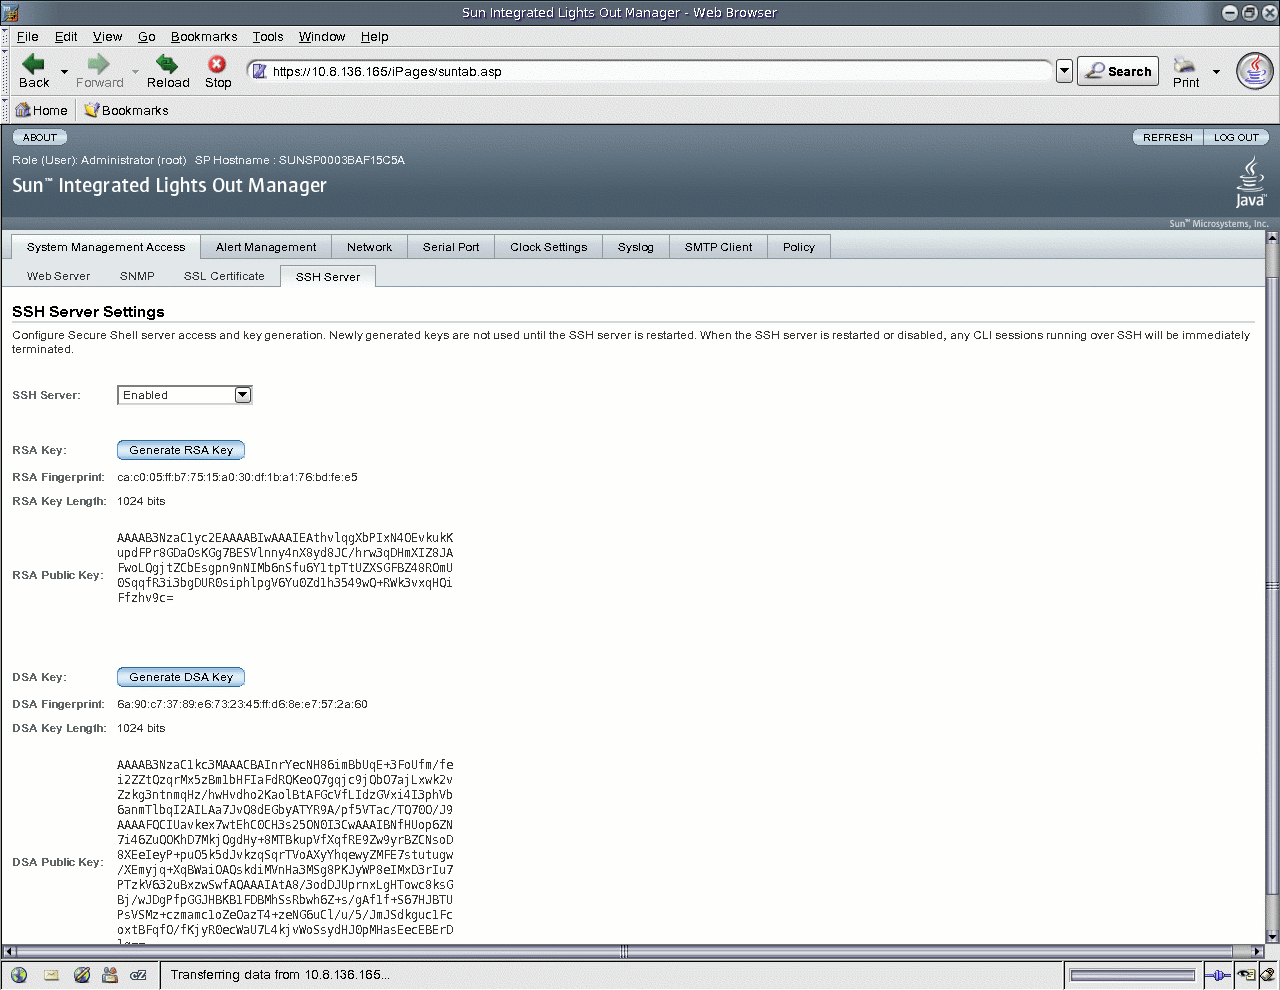This screenshot has height=990, width=1280.
Task: Click the IRC chat icon in status bar
Action: pos(139,975)
